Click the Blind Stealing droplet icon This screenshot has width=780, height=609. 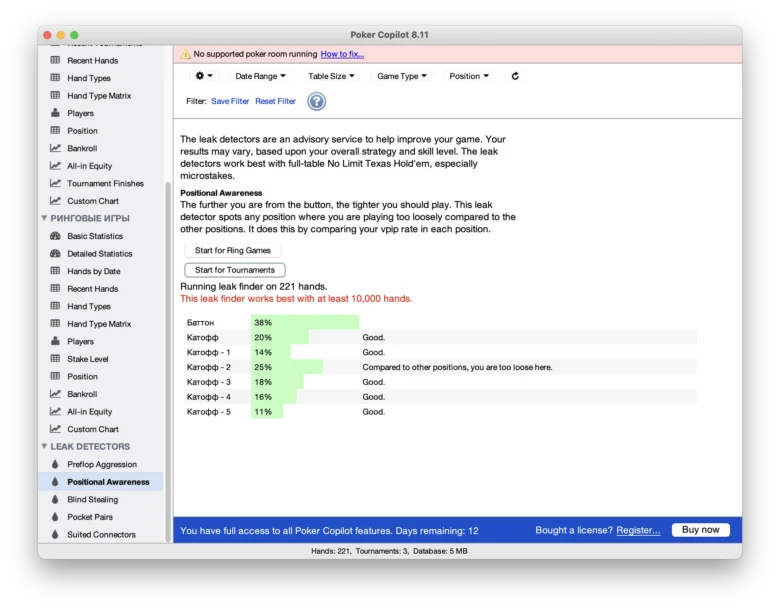(55, 499)
